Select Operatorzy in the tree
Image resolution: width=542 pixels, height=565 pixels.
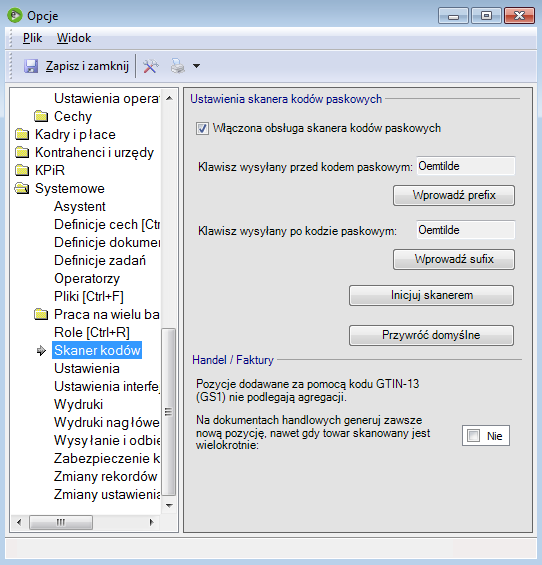tap(87, 278)
